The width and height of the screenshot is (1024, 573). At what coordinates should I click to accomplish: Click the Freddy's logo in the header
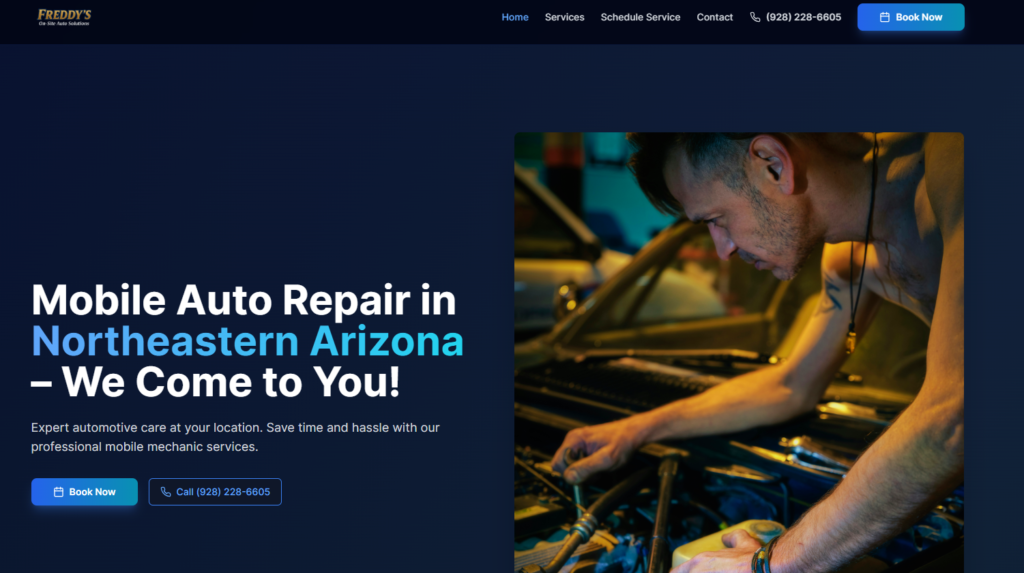click(64, 17)
